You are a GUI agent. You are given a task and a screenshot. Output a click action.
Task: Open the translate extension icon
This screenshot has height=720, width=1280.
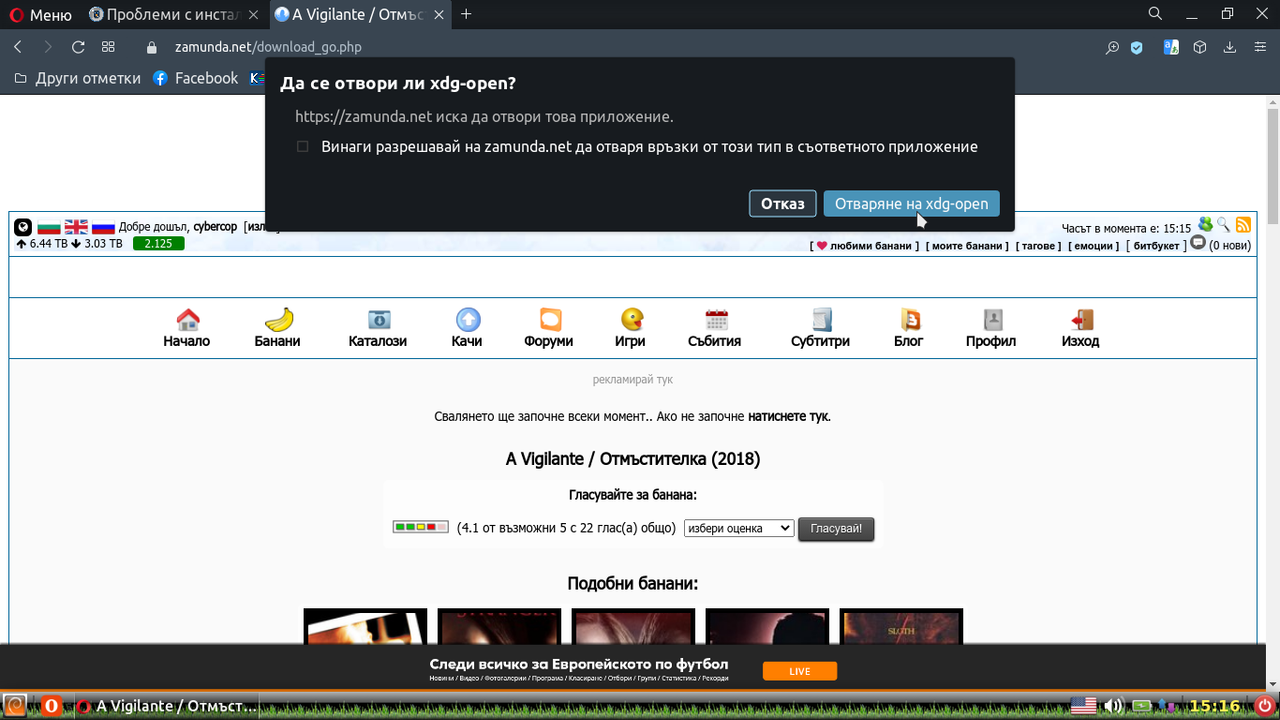(1171, 47)
